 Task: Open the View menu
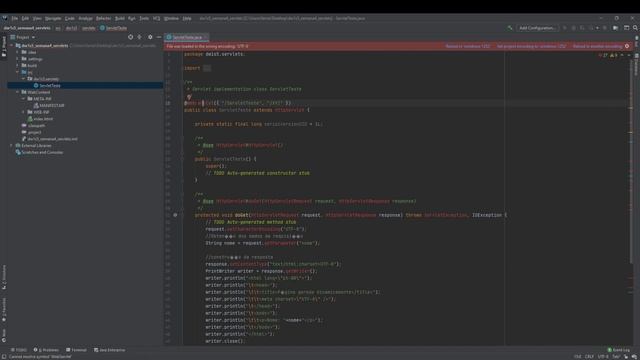point(37,18)
